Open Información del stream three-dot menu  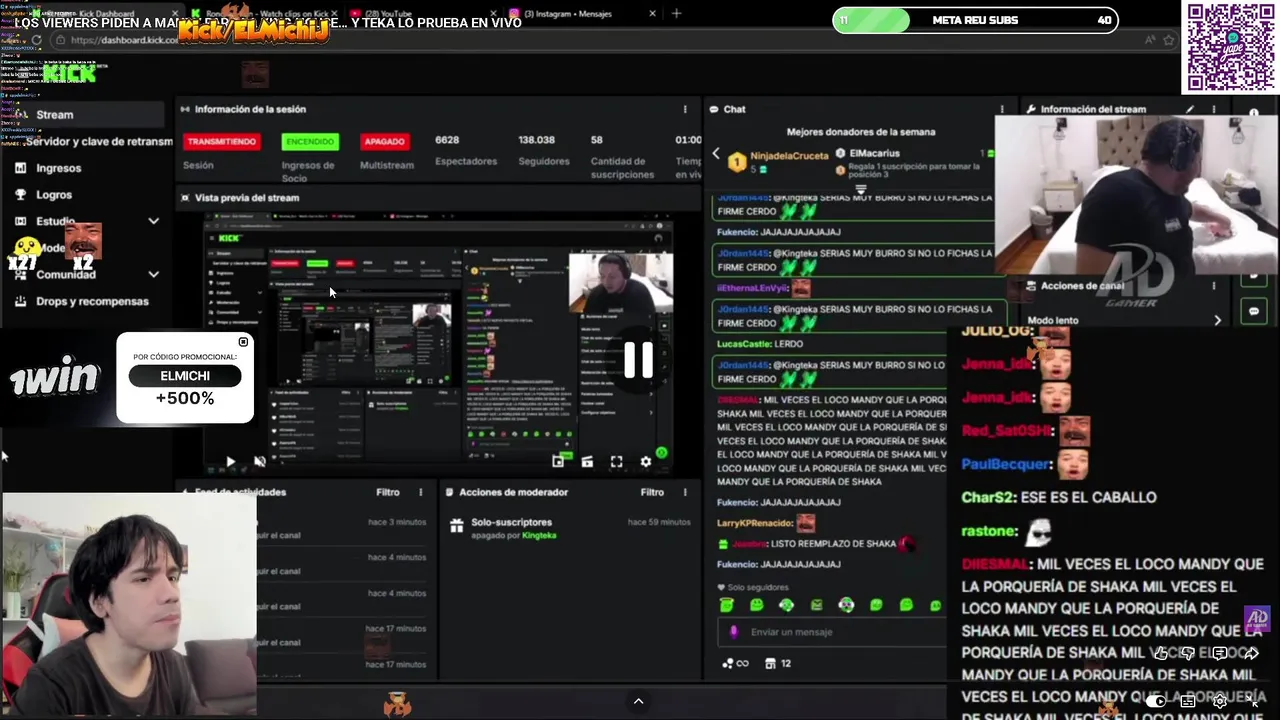pos(1214,109)
